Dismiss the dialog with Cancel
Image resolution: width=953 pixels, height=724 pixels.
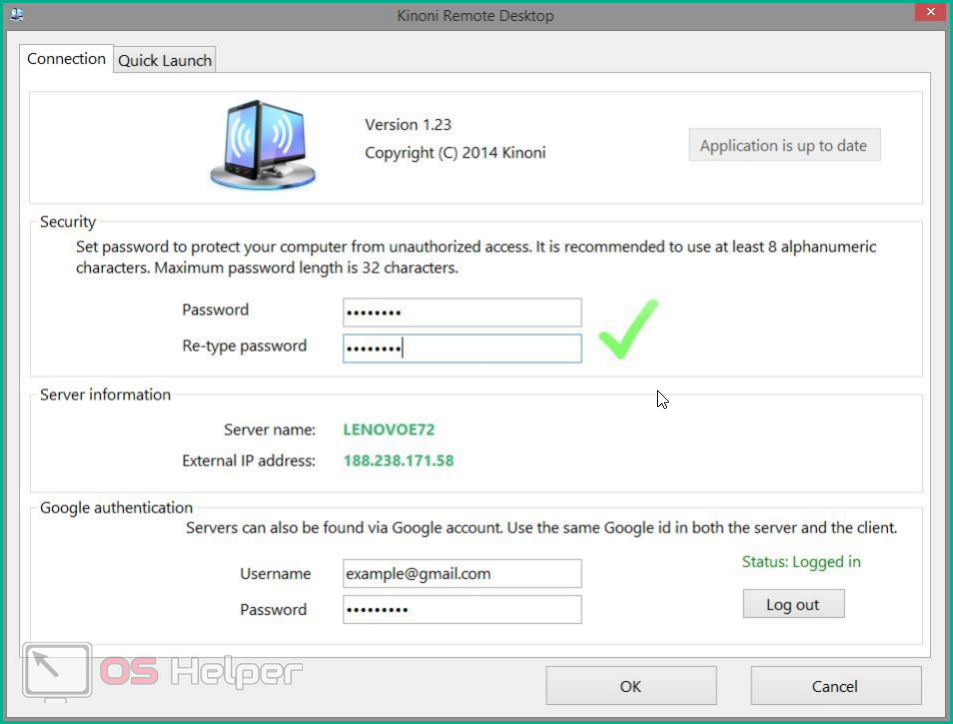coord(835,686)
